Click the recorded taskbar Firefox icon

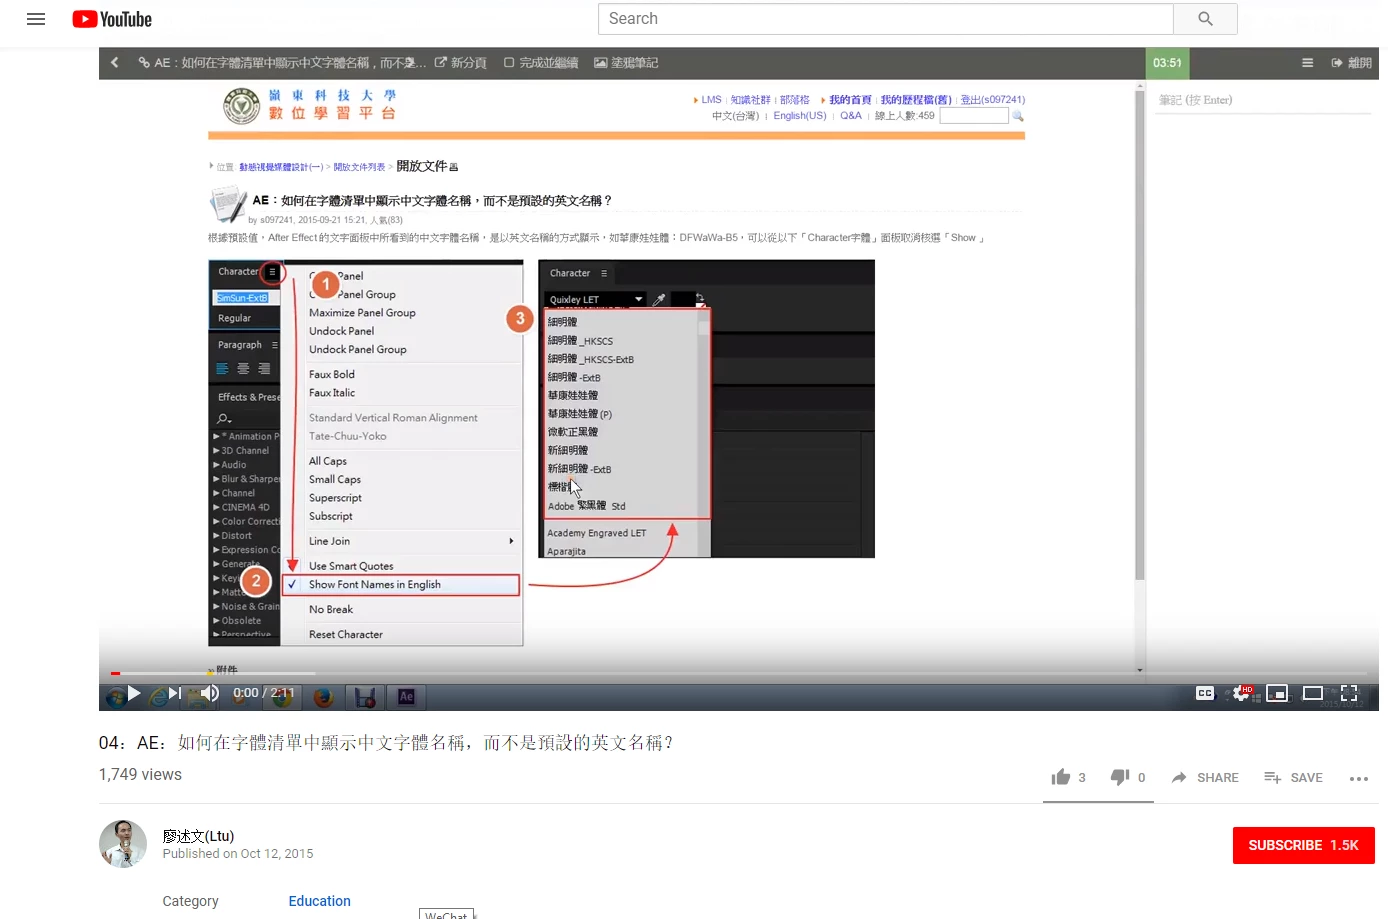[x=324, y=697]
